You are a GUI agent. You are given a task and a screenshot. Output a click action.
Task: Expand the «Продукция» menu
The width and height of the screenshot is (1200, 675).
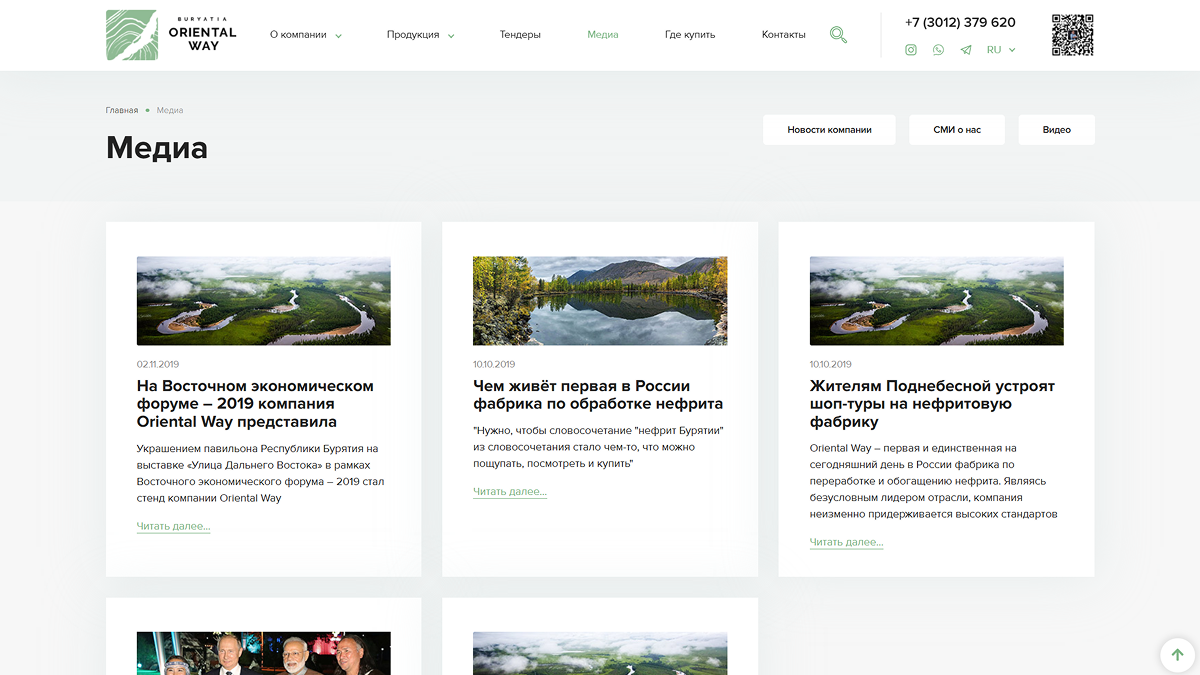tap(420, 35)
